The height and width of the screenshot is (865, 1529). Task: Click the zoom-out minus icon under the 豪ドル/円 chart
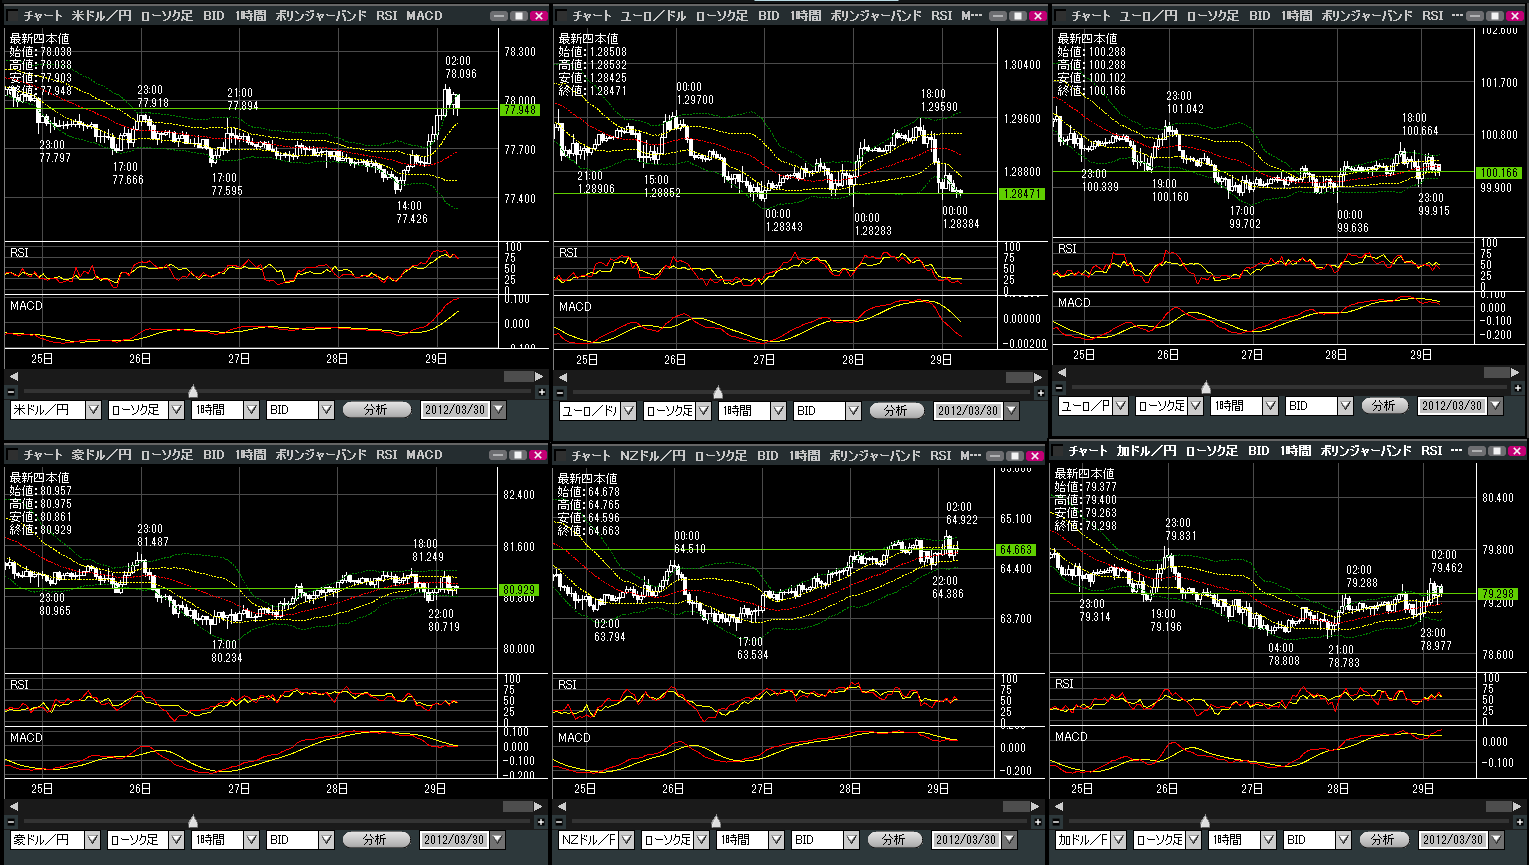click(11, 822)
